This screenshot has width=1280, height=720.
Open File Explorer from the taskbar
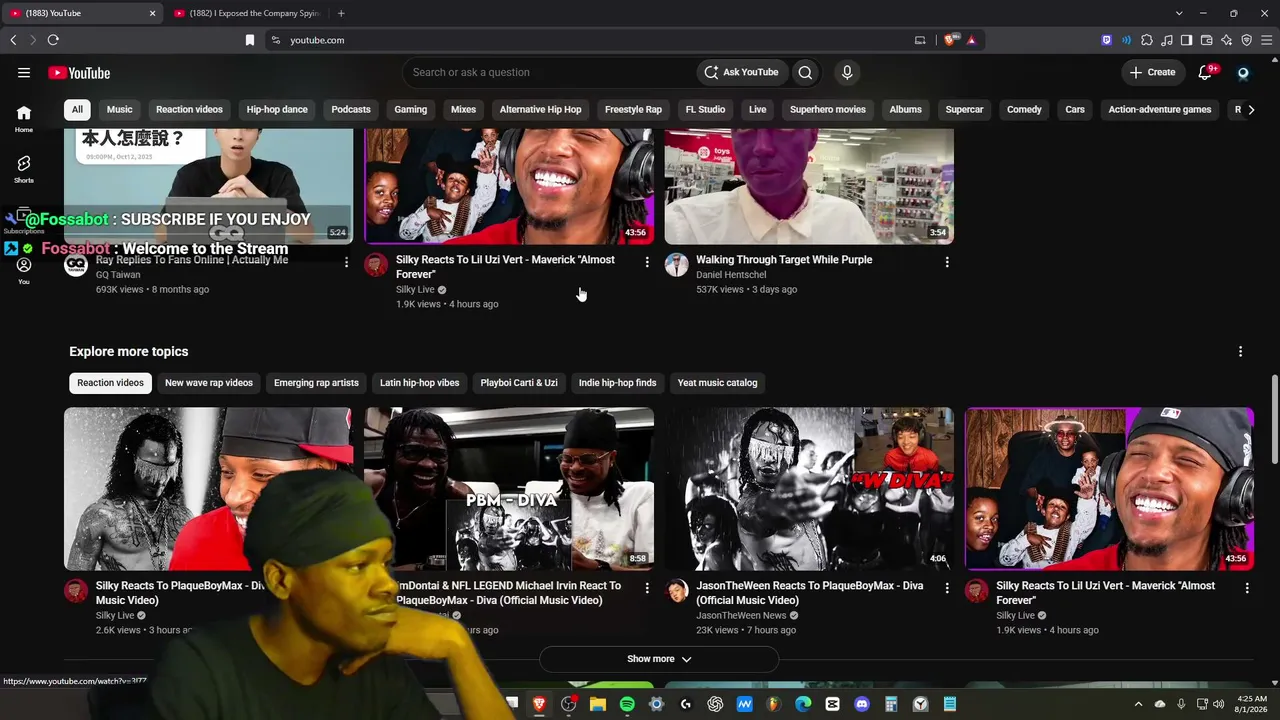click(598, 704)
